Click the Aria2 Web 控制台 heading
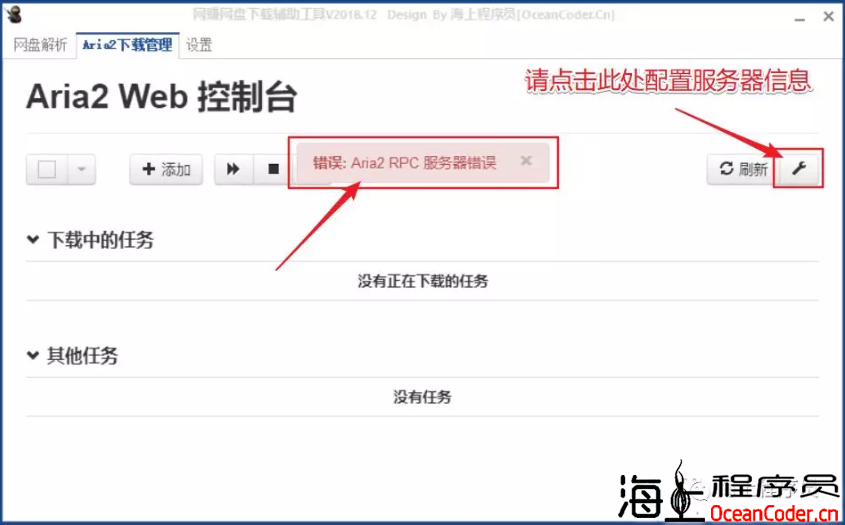This screenshot has width=845, height=525. click(x=162, y=98)
